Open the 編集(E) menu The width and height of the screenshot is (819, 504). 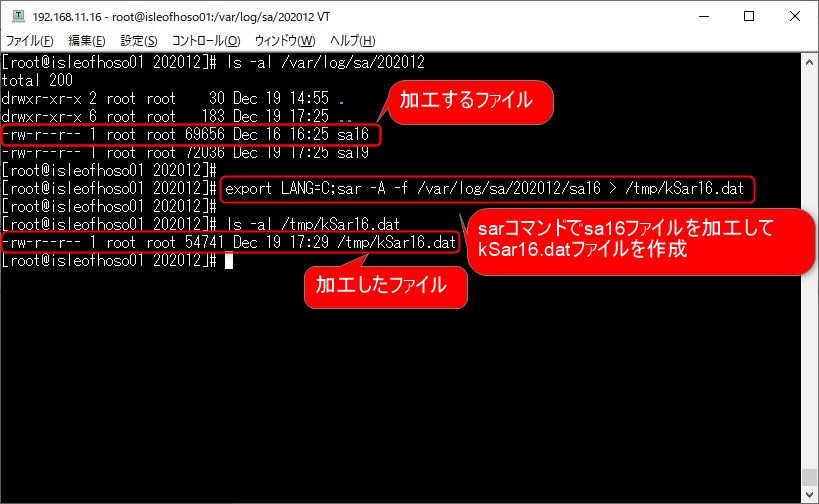coord(87,41)
